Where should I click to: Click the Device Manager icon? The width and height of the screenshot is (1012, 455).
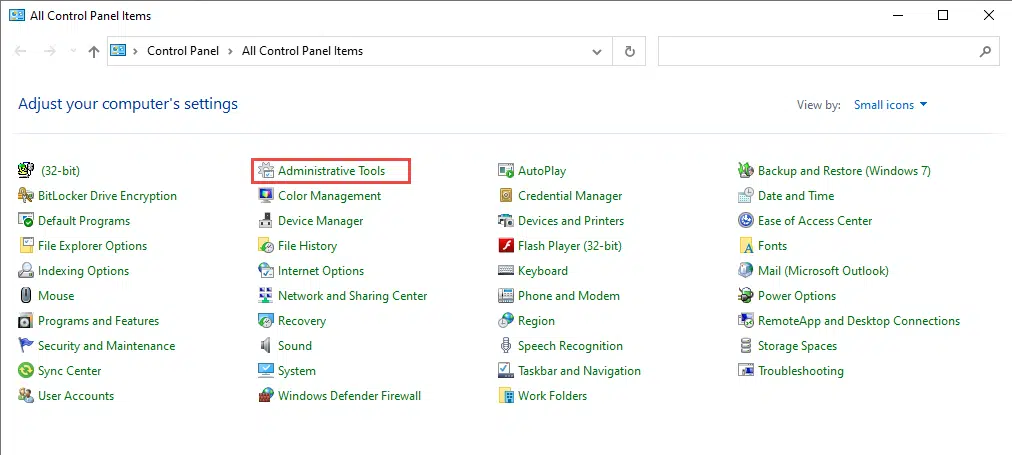266,221
